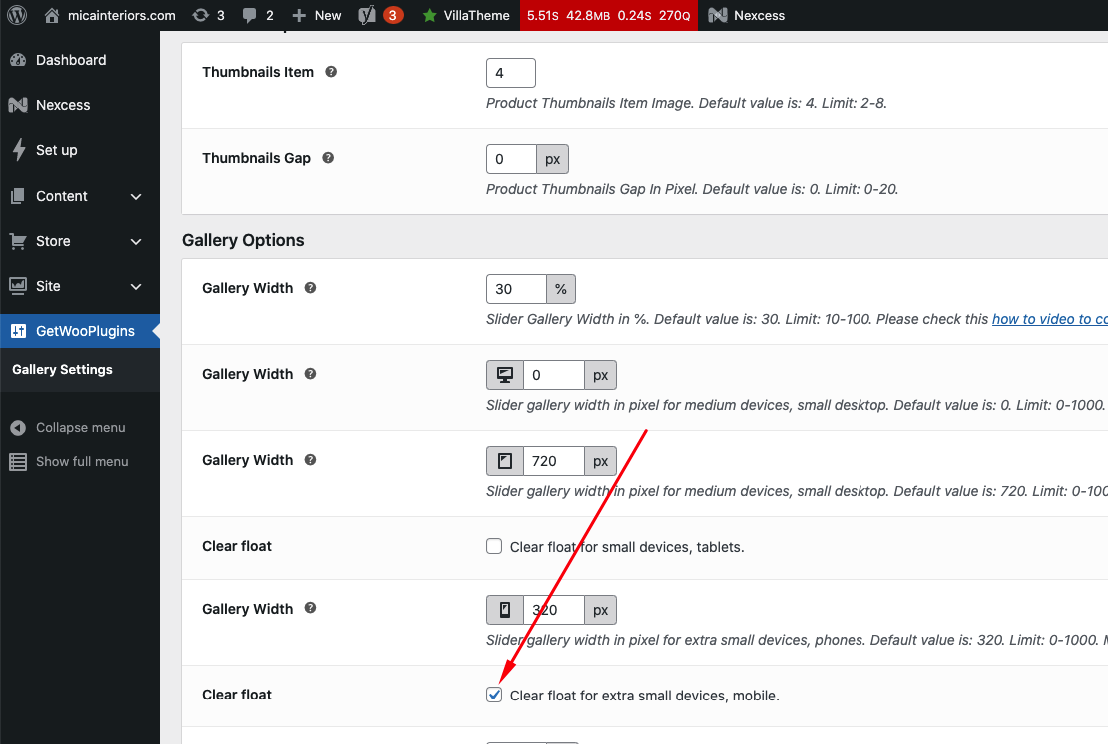Click the Collapse menu arrow icon
Viewport: 1108px width, 744px height.
click(x=18, y=427)
